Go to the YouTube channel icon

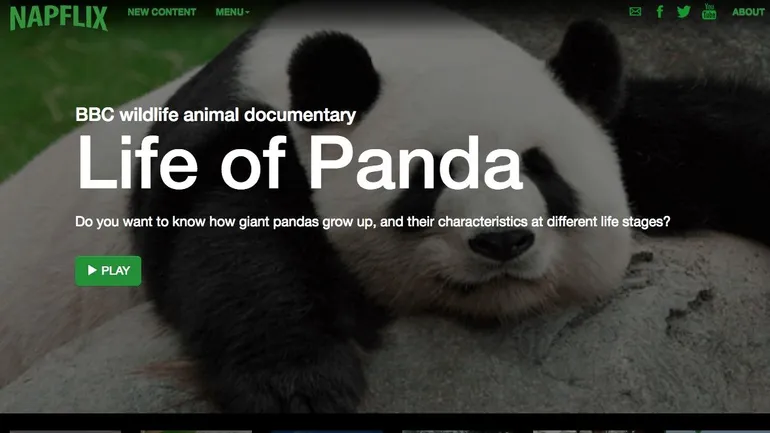(x=709, y=11)
